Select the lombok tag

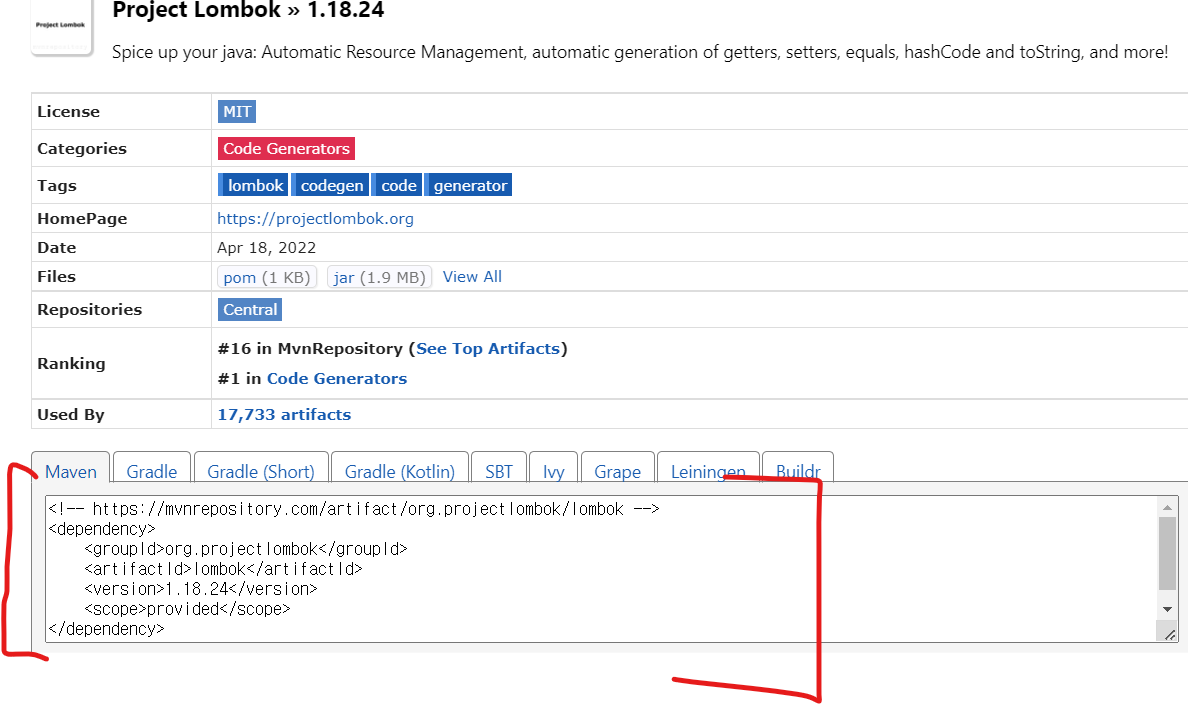pos(253,186)
